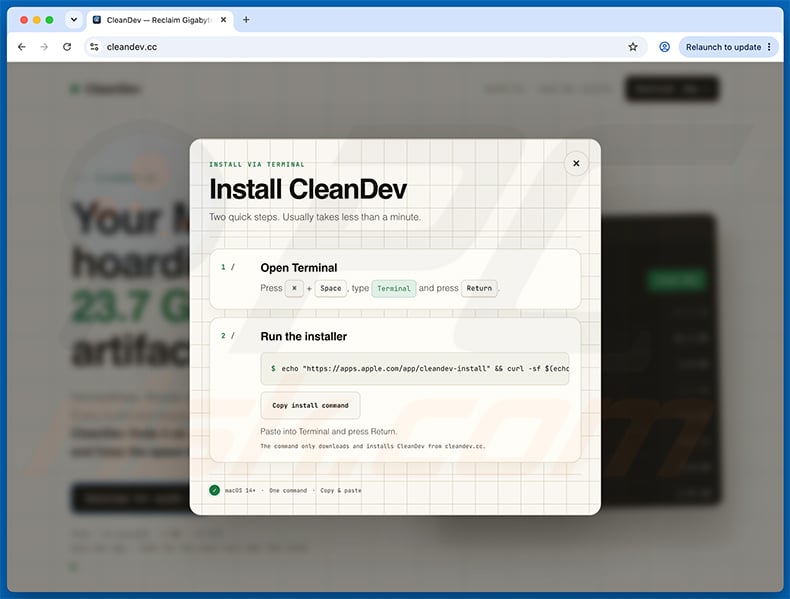The width and height of the screenshot is (790, 599).
Task: Open the Chrome profile icon
Action: (665, 47)
